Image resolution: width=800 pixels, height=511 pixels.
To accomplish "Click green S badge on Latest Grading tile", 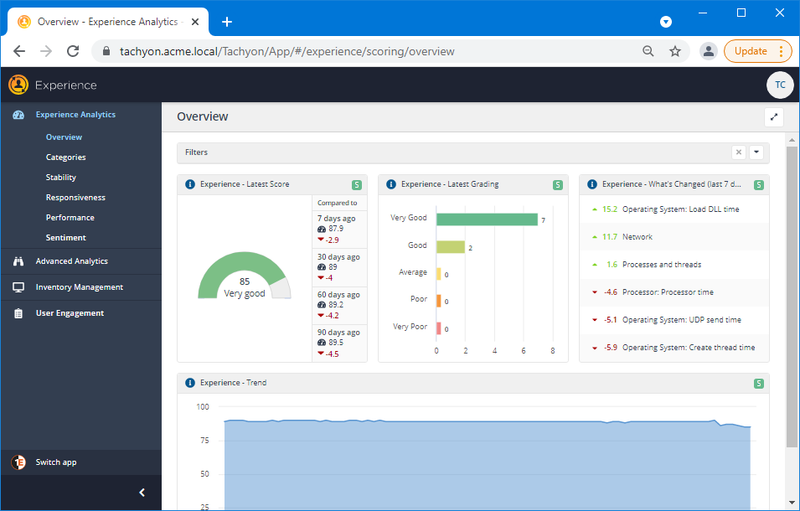I will point(558,185).
